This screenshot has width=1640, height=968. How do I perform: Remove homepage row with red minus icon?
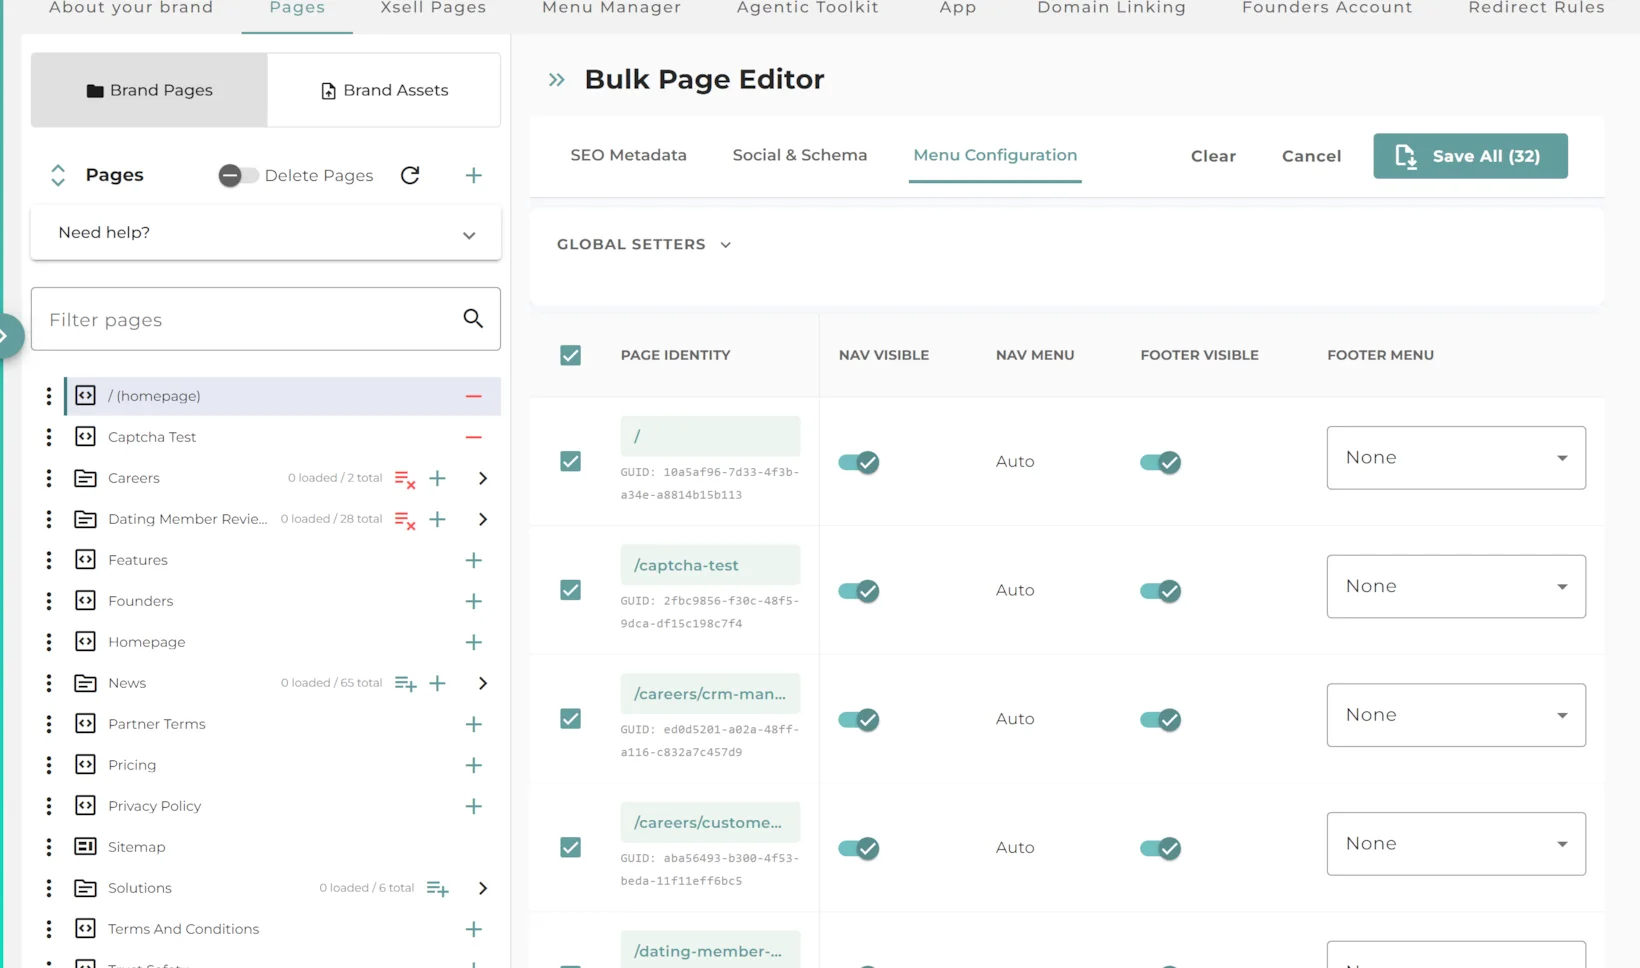coord(474,396)
